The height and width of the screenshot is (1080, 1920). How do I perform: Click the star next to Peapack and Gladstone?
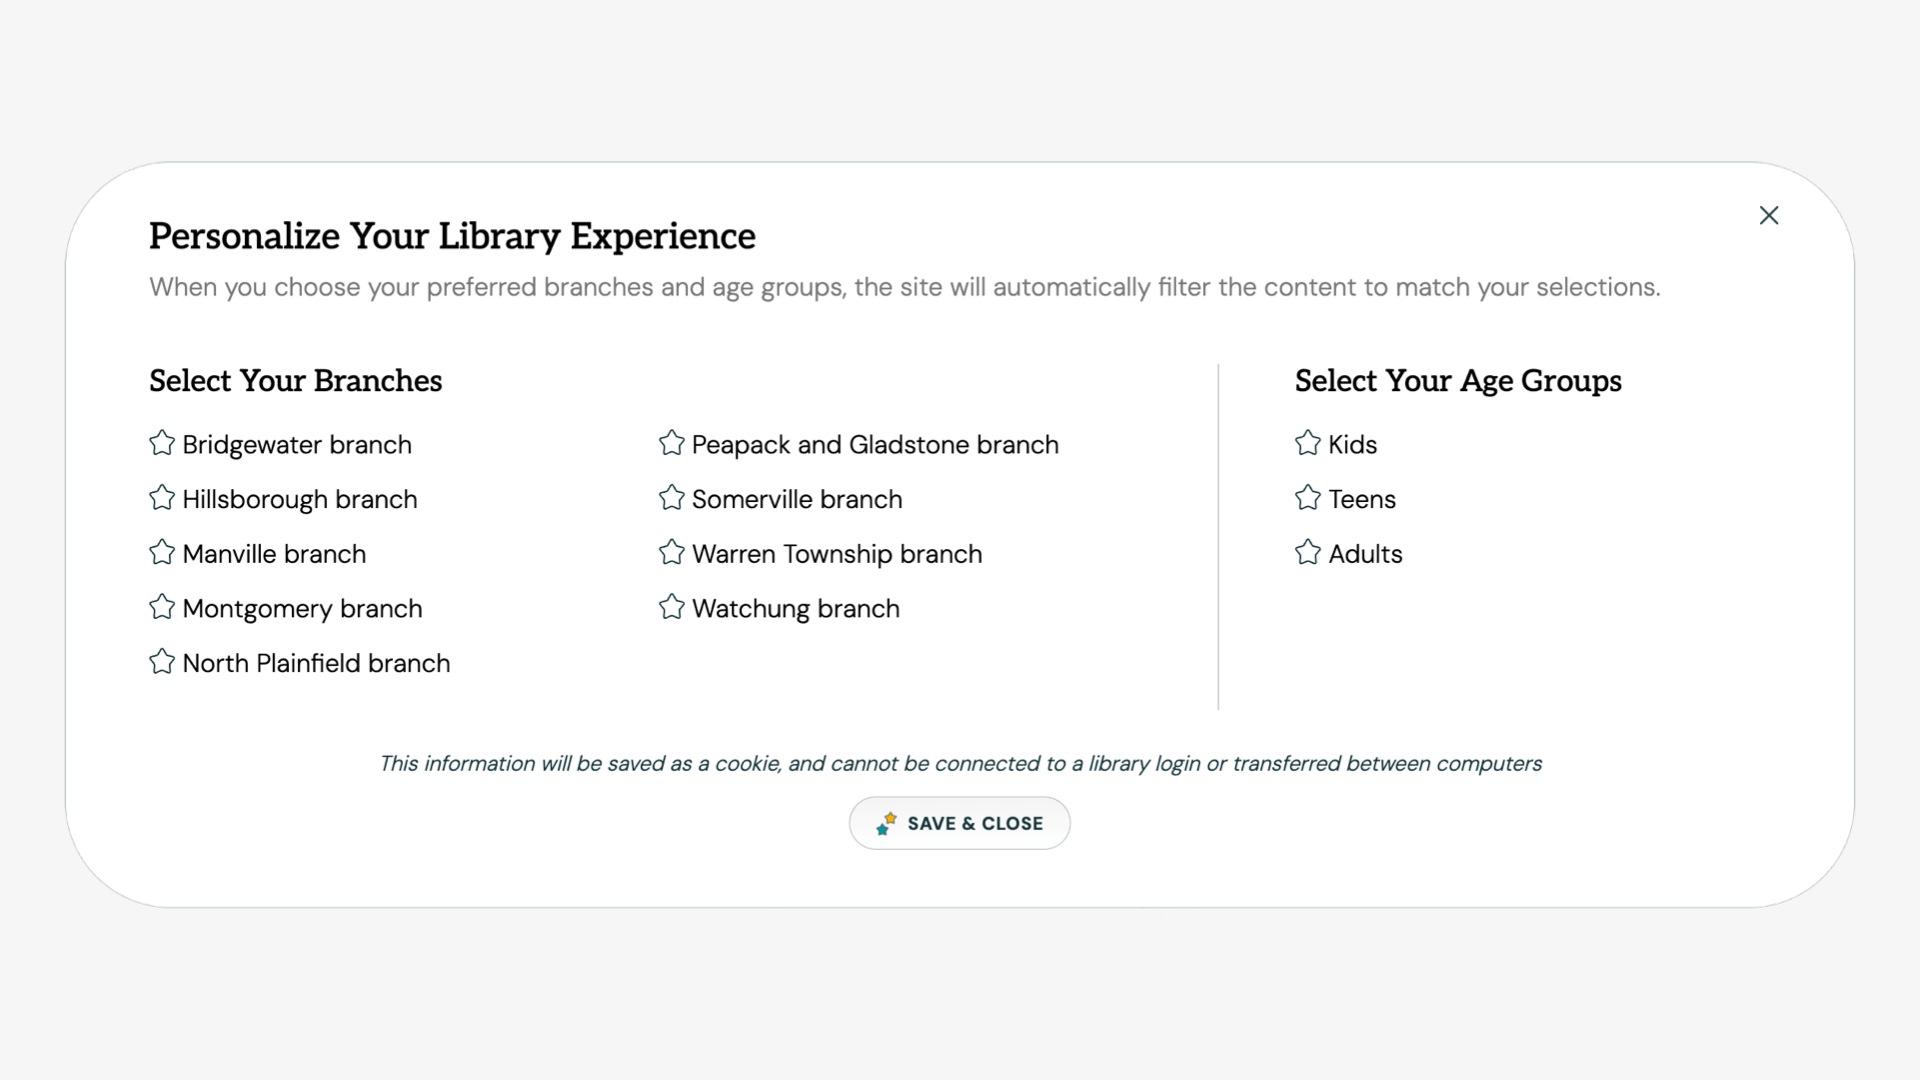672,443
